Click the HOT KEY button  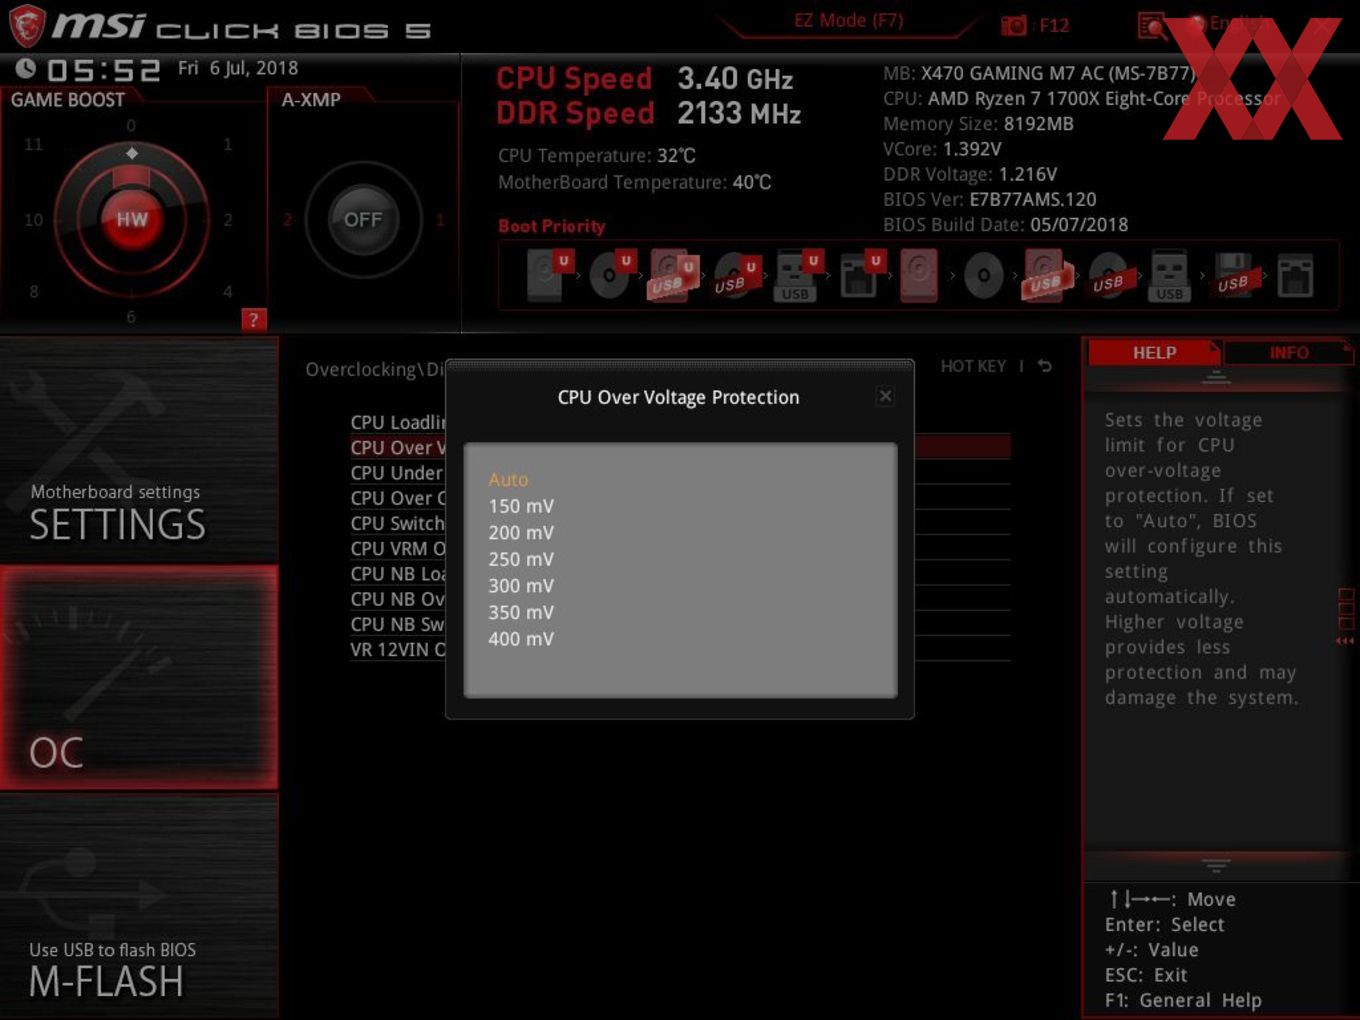tap(973, 366)
